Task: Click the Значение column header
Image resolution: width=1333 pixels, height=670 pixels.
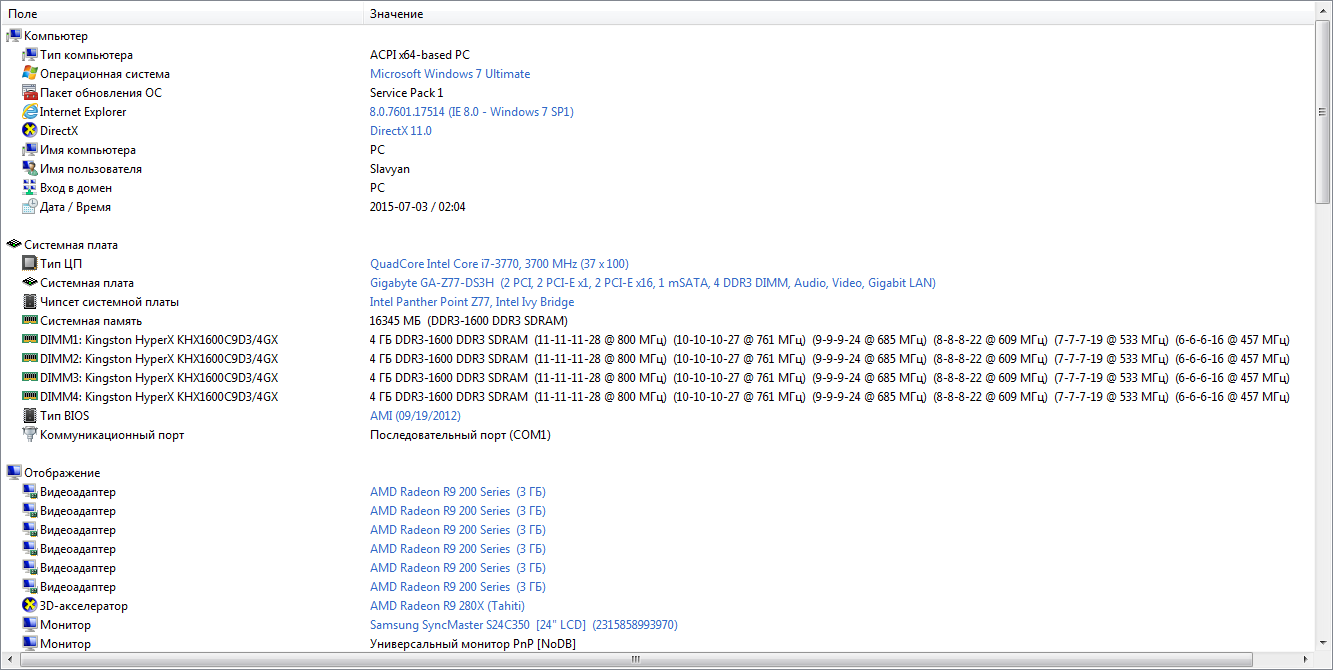Action: click(840, 14)
